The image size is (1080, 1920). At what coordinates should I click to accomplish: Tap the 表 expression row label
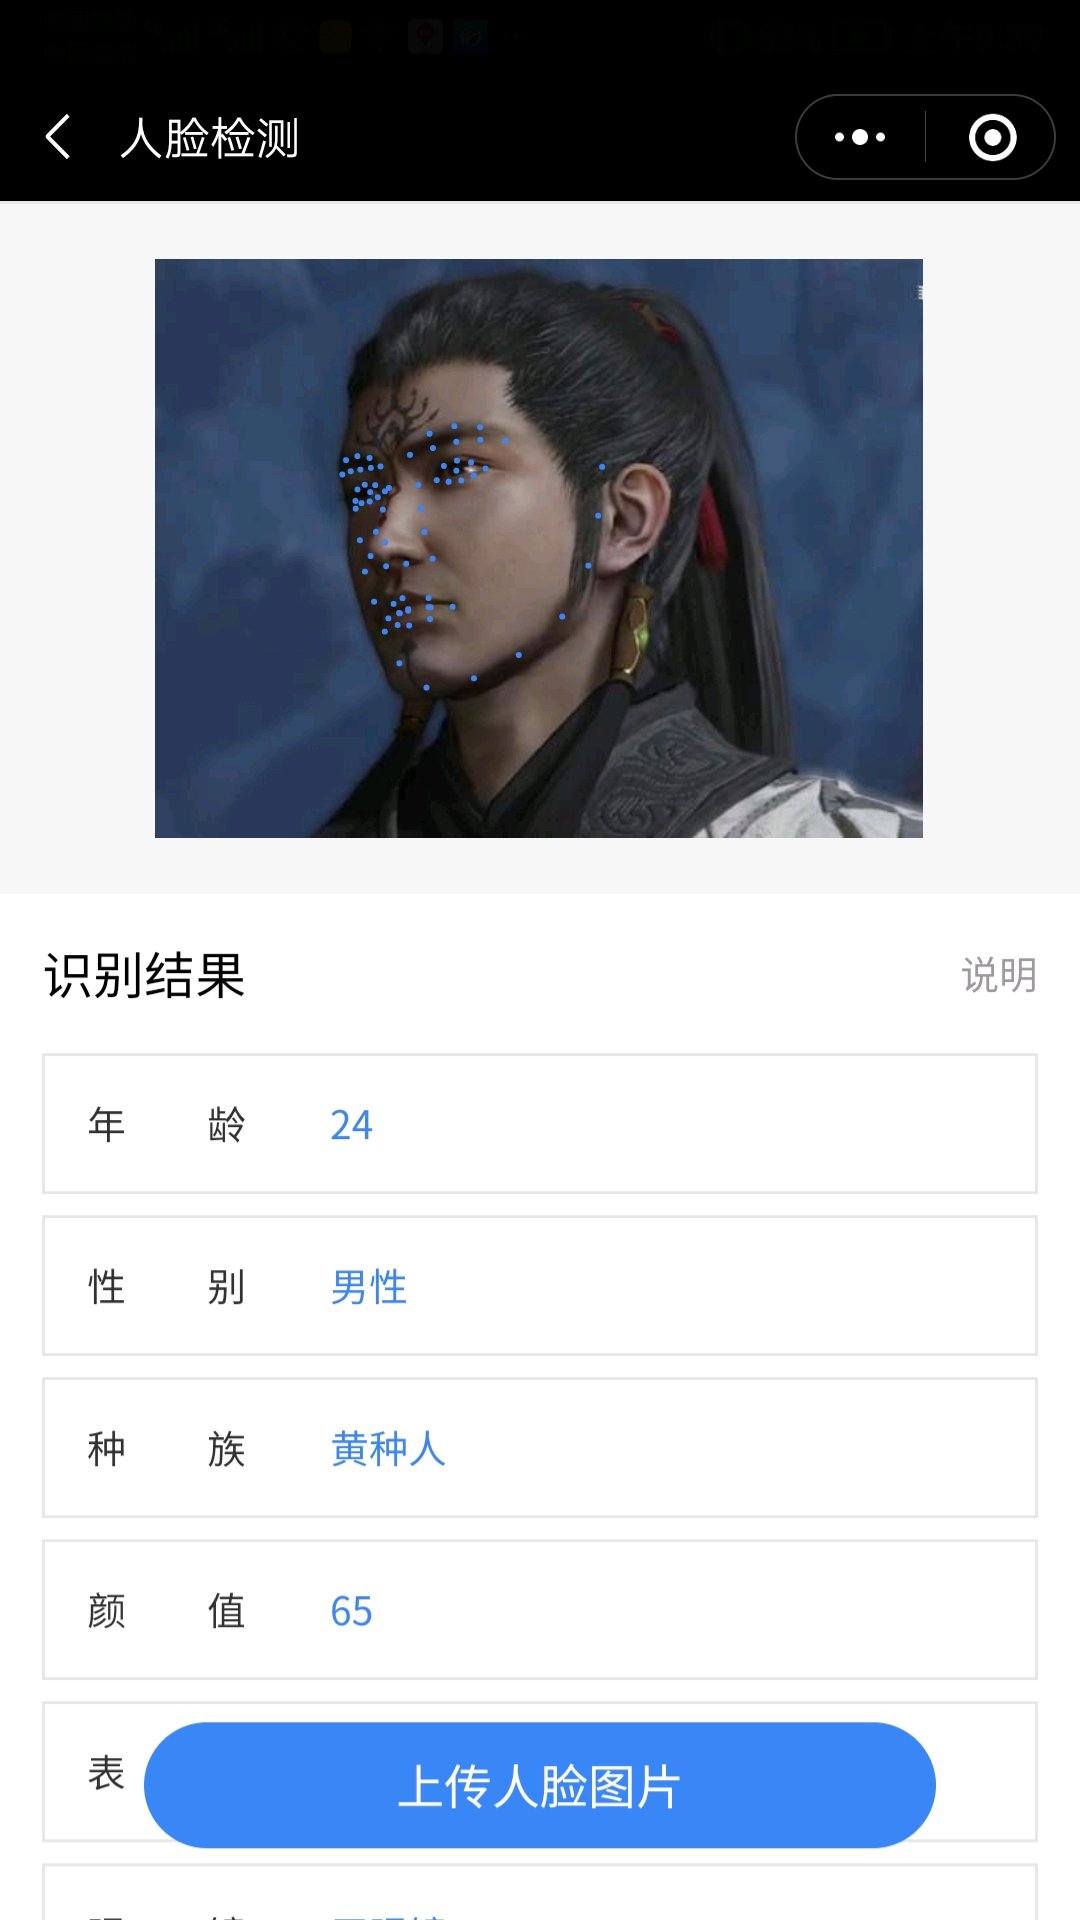pyautogui.click(x=106, y=1773)
